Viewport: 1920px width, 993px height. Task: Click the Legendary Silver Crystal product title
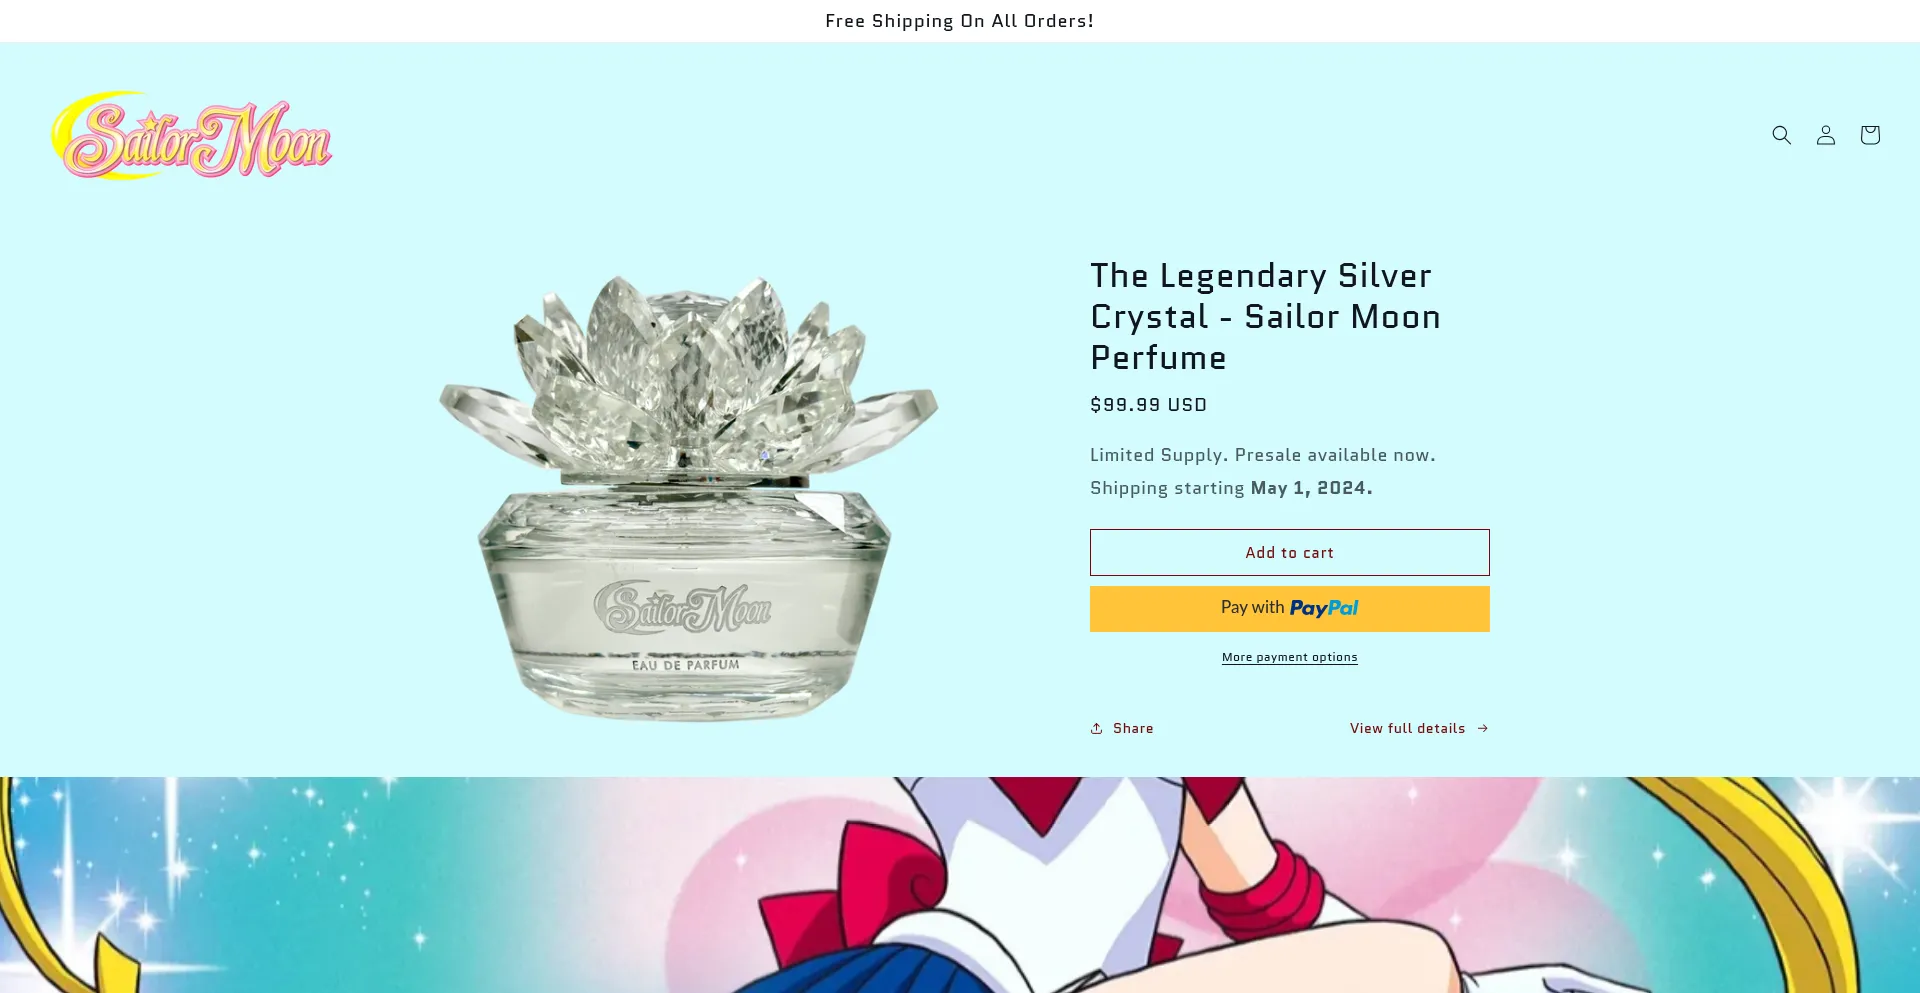1264,316
